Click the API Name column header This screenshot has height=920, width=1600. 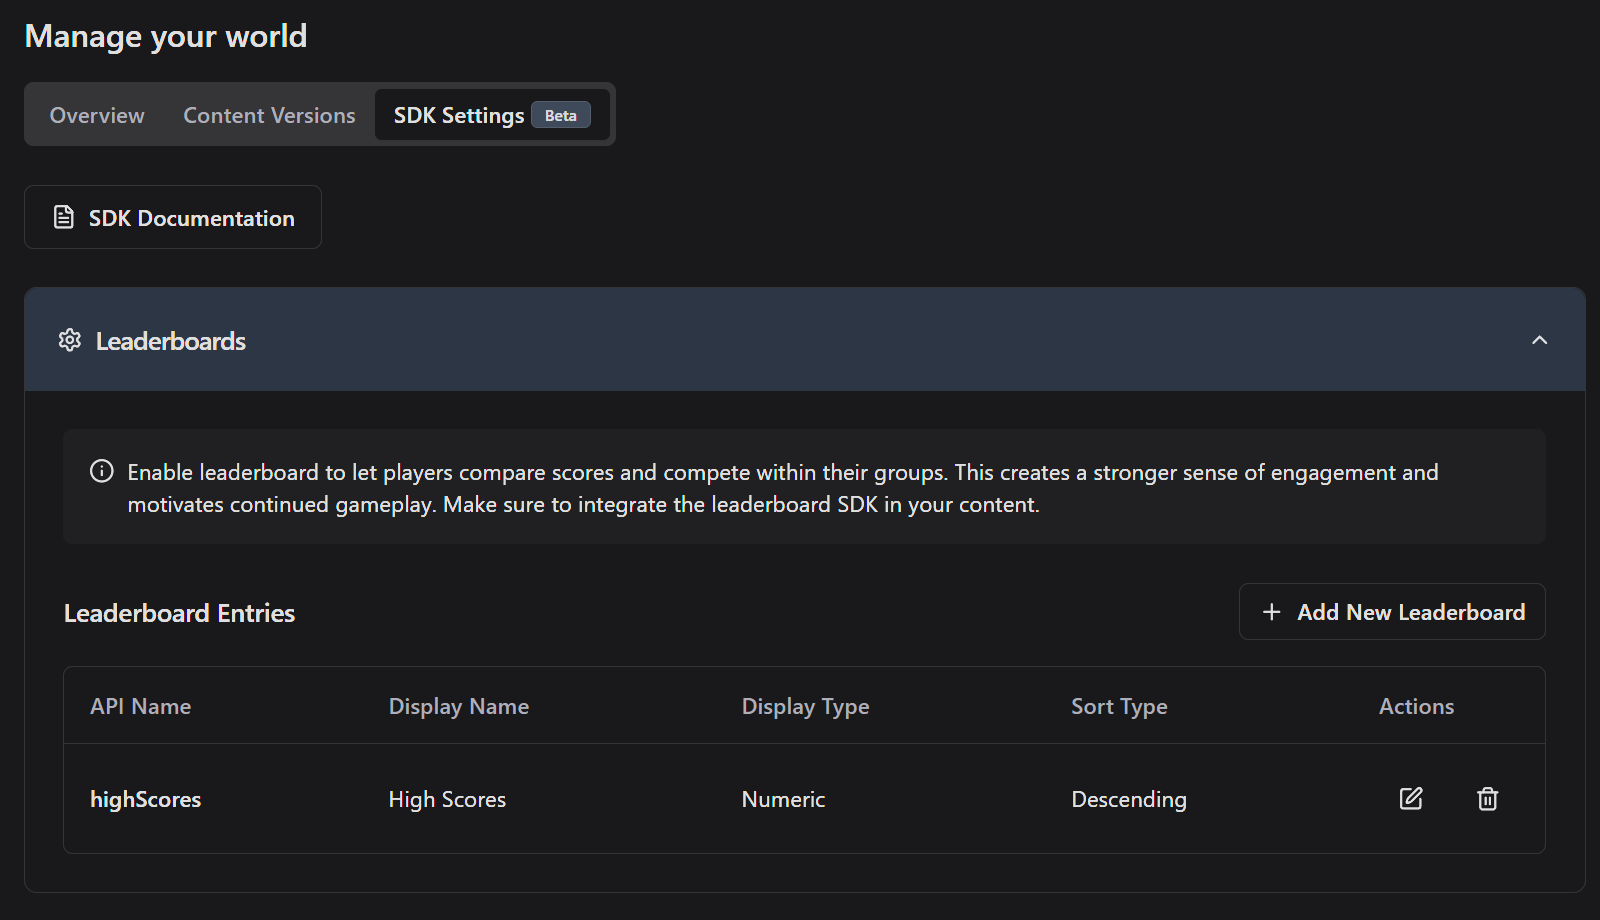pos(140,706)
